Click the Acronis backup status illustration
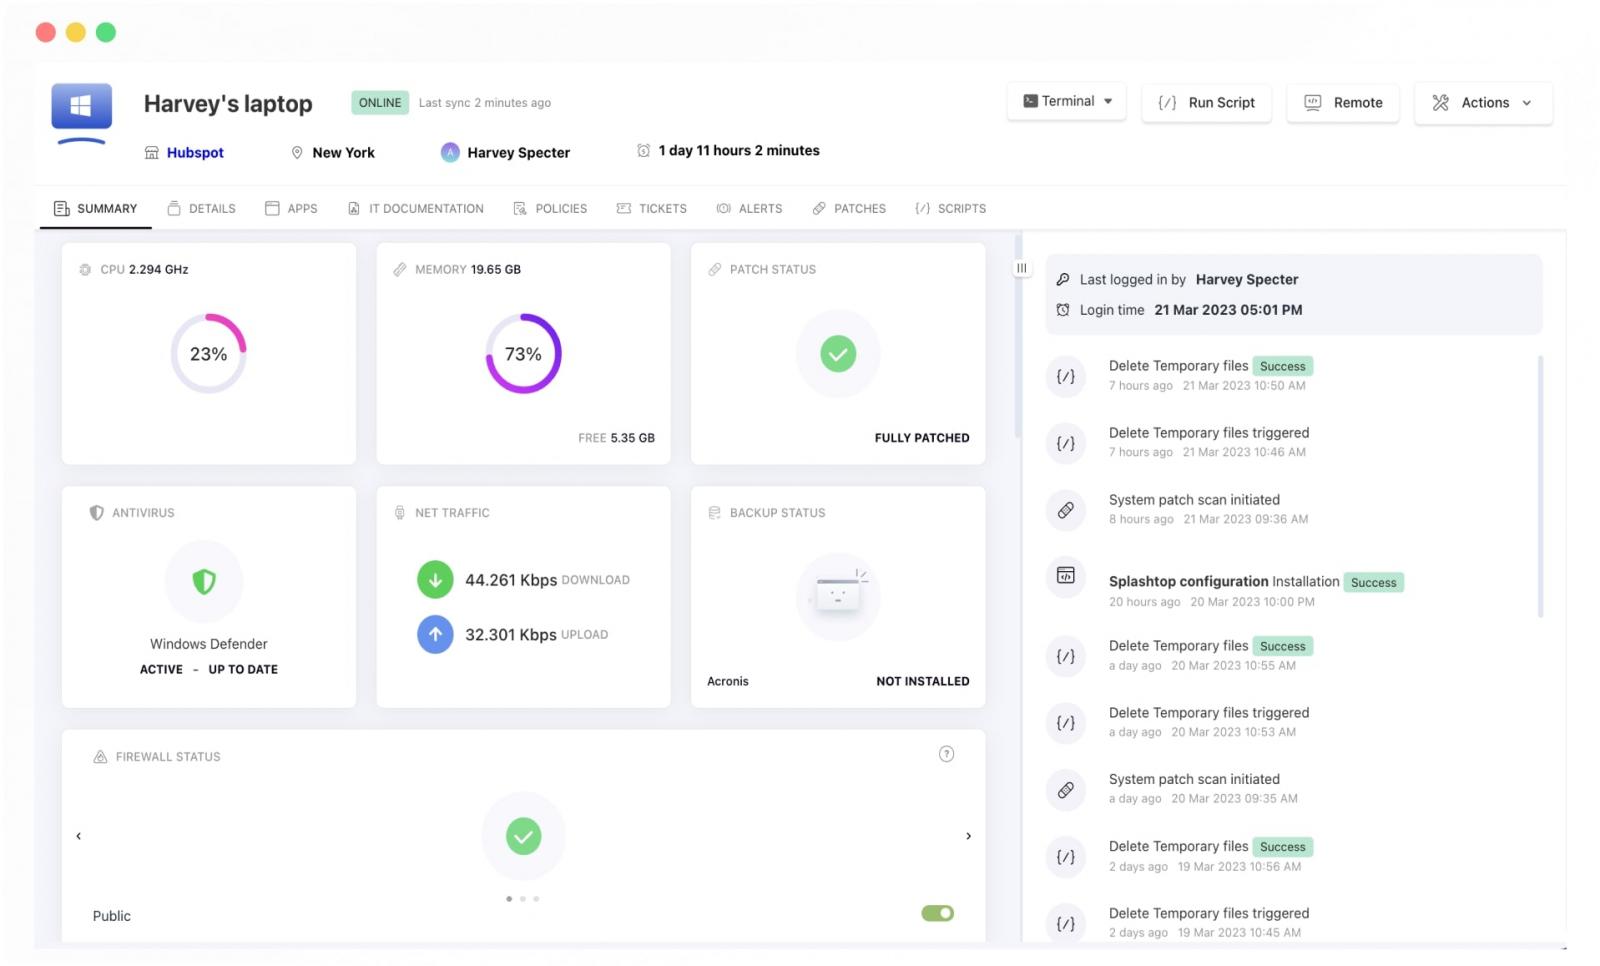The width and height of the screenshot is (1600, 966). [838, 596]
